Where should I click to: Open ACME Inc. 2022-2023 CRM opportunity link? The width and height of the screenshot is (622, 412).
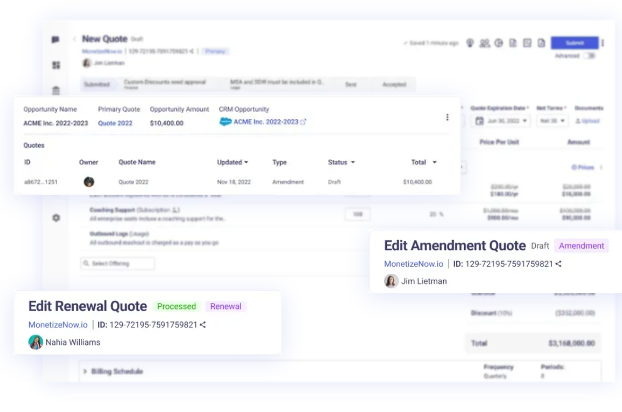(266, 122)
